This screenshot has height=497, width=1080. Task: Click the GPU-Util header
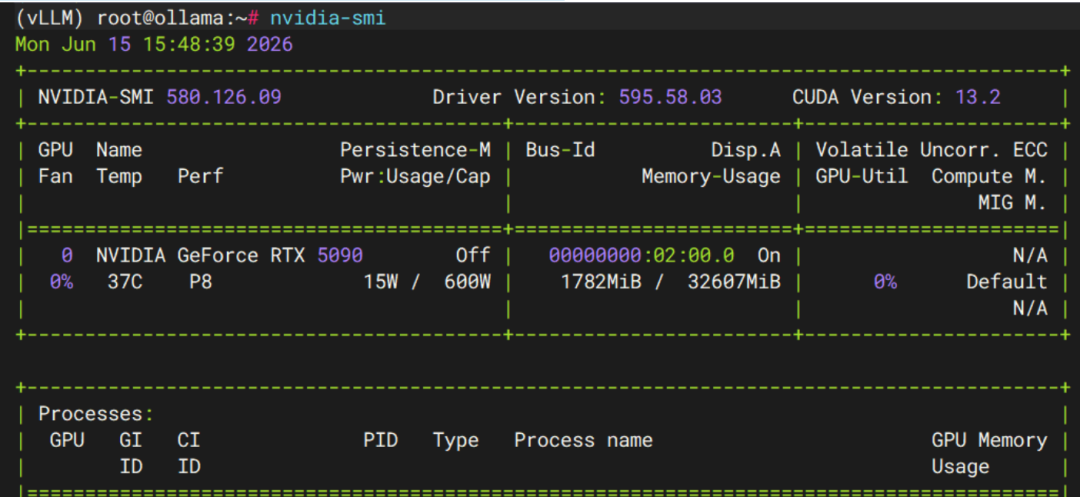pyautogui.click(x=862, y=177)
